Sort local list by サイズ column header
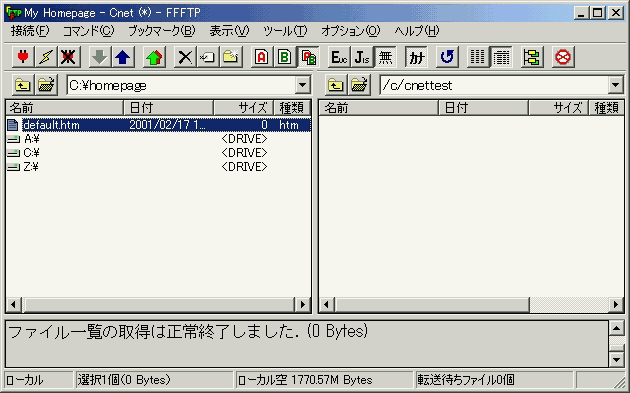Viewport: 630px width, 393px height. coord(243,108)
